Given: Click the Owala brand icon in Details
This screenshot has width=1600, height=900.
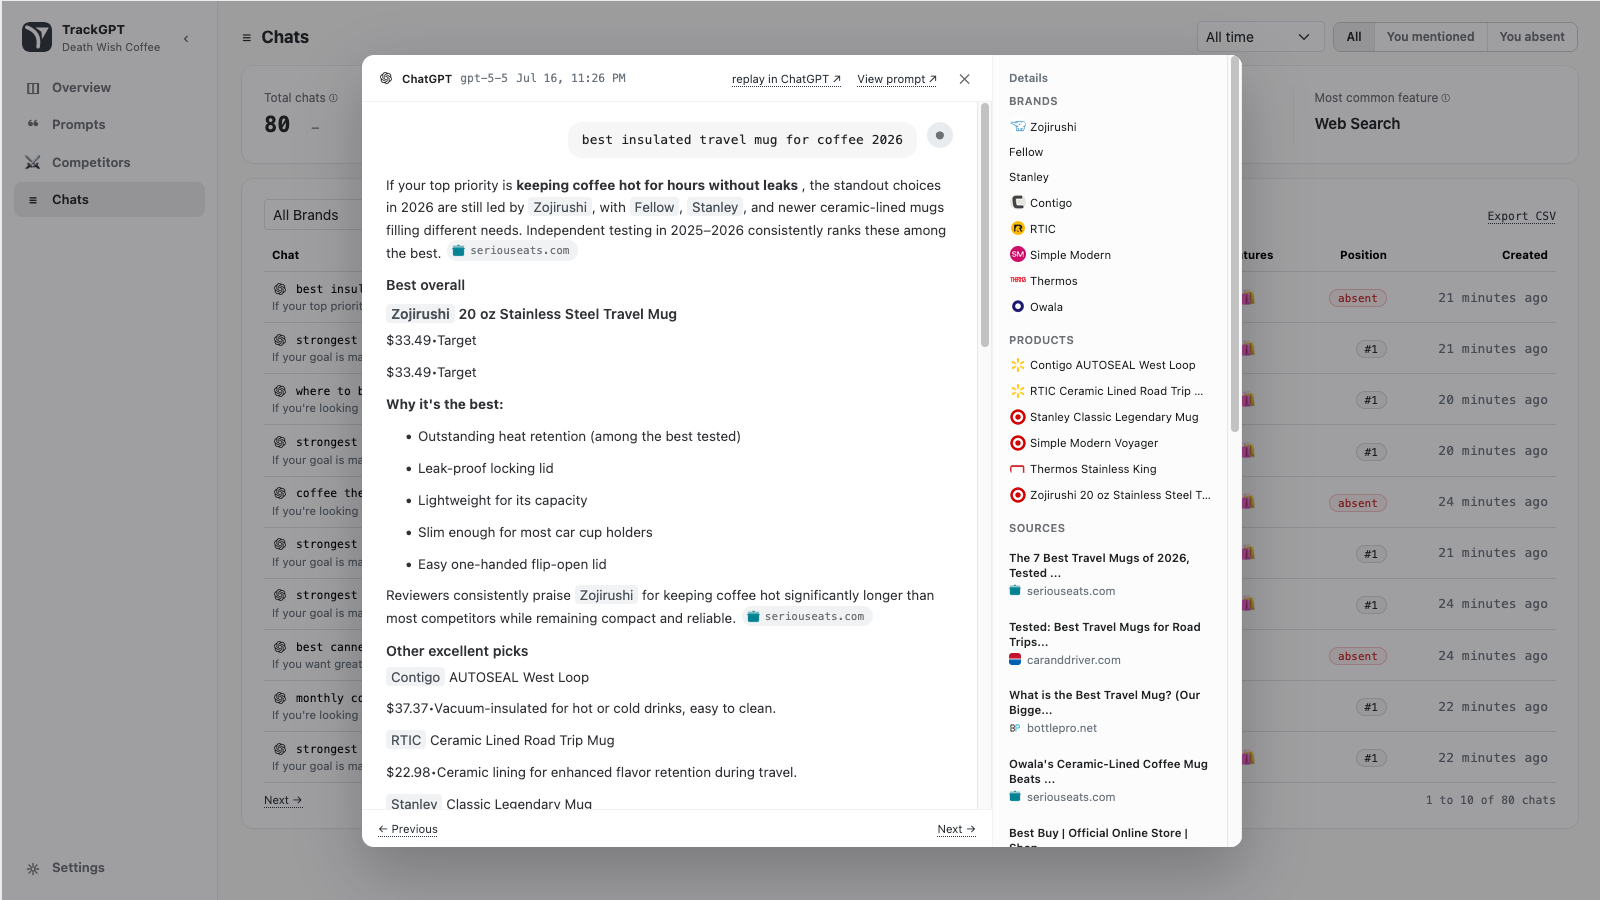Looking at the screenshot, I should click(x=1018, y=307).
